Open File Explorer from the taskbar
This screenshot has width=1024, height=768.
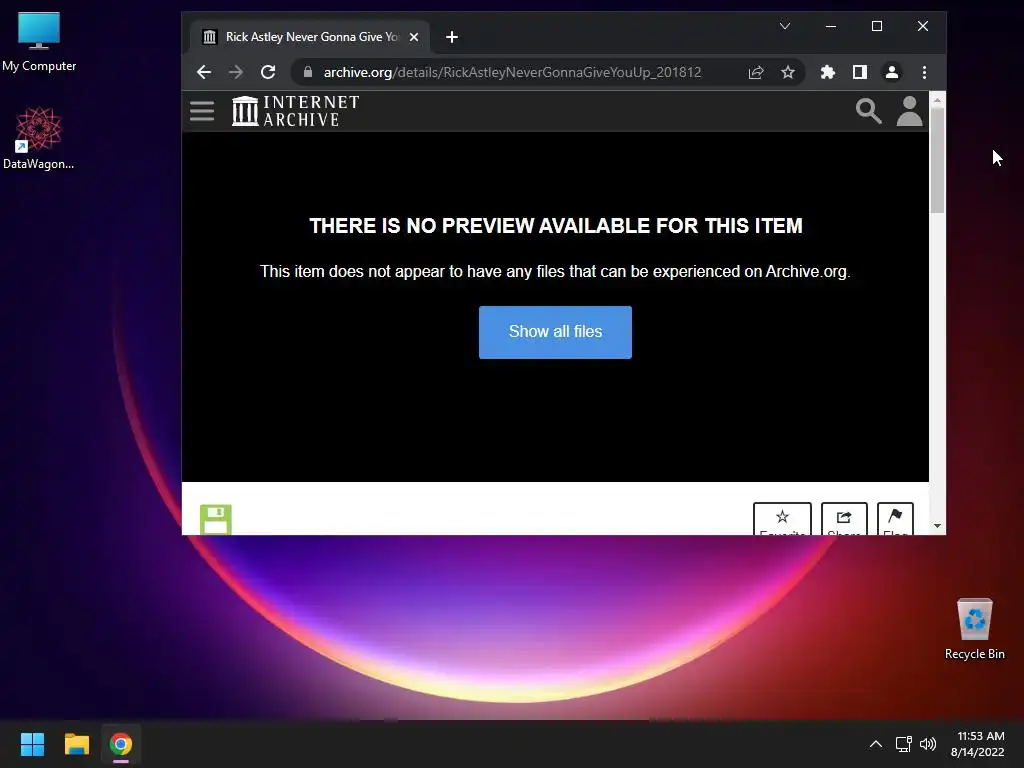coord(76,744)
